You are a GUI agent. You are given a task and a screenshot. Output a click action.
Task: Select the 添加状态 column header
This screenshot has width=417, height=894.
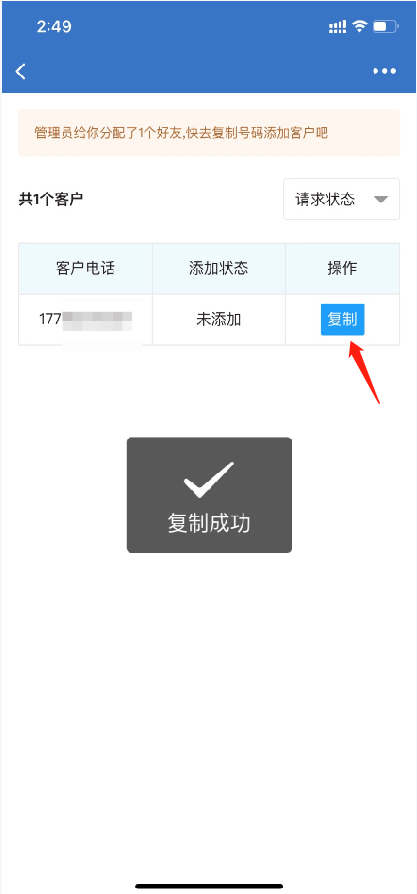[x=218, y=269]
